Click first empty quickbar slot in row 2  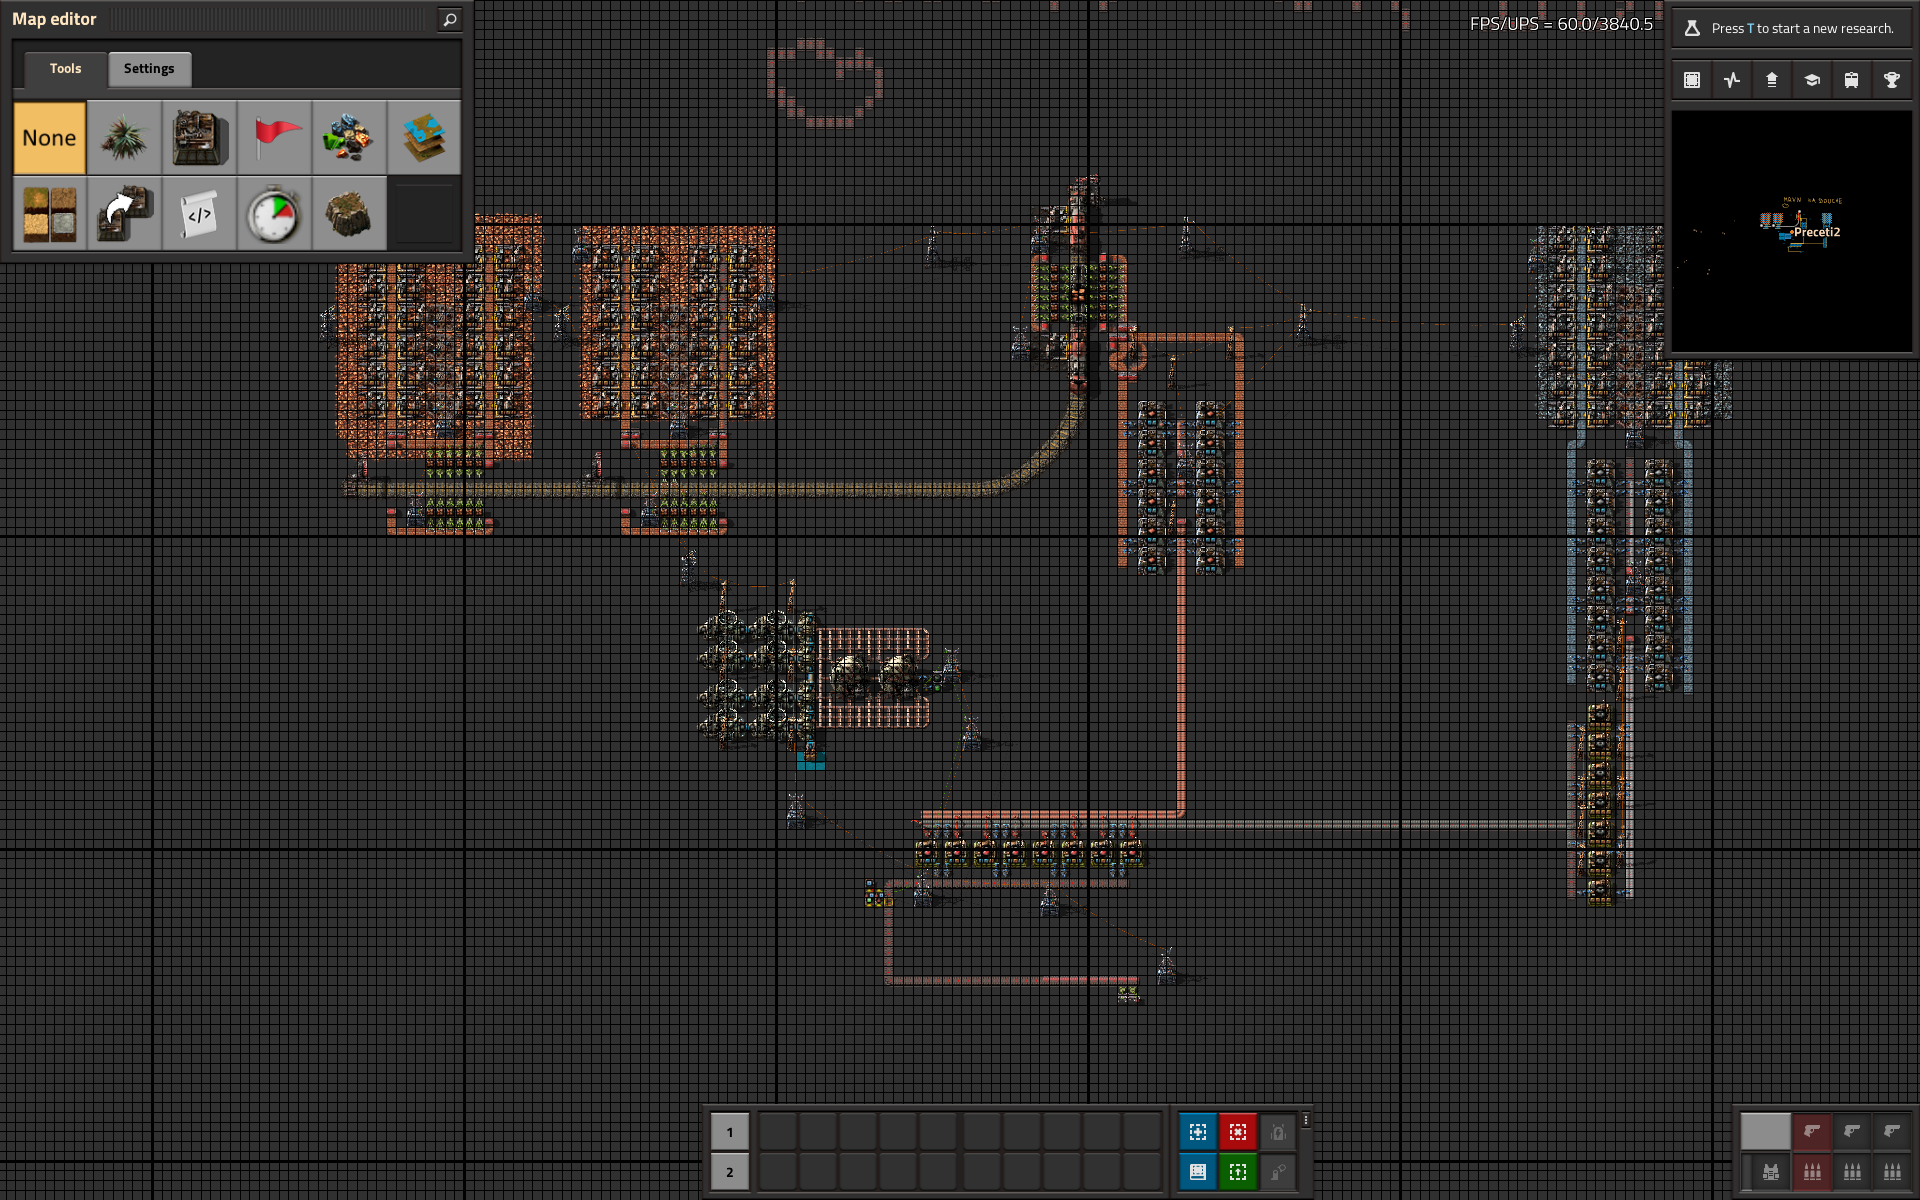pos(778,1172)
